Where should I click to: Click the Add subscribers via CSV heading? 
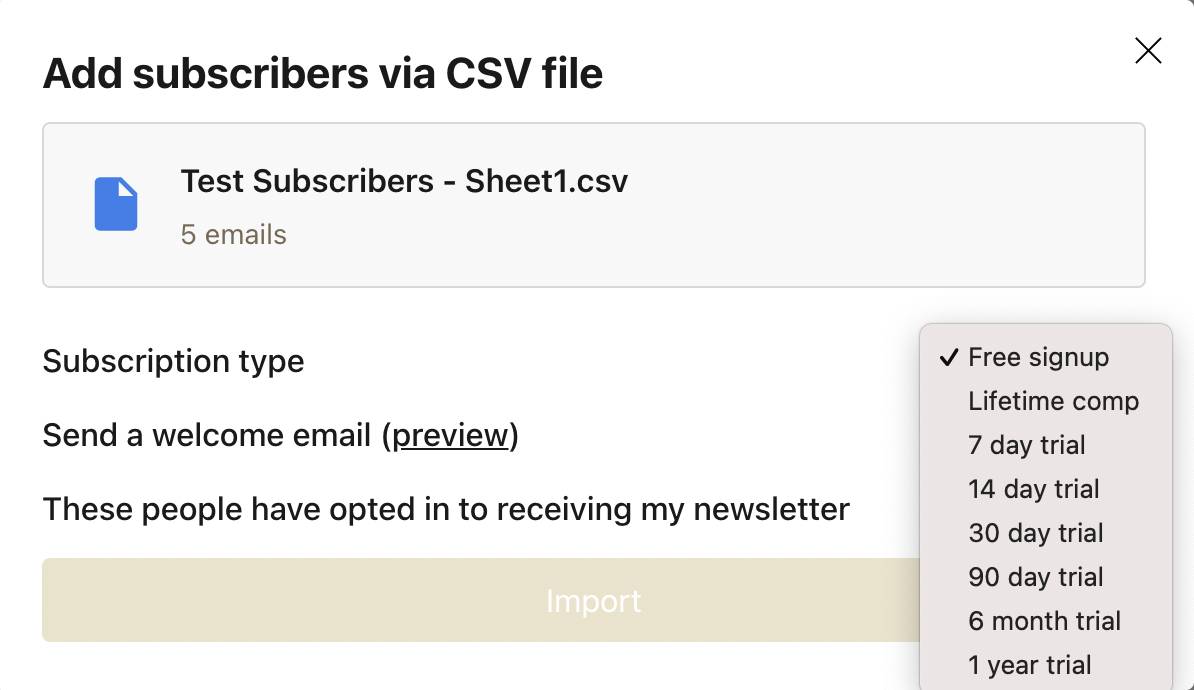(323, 74)
